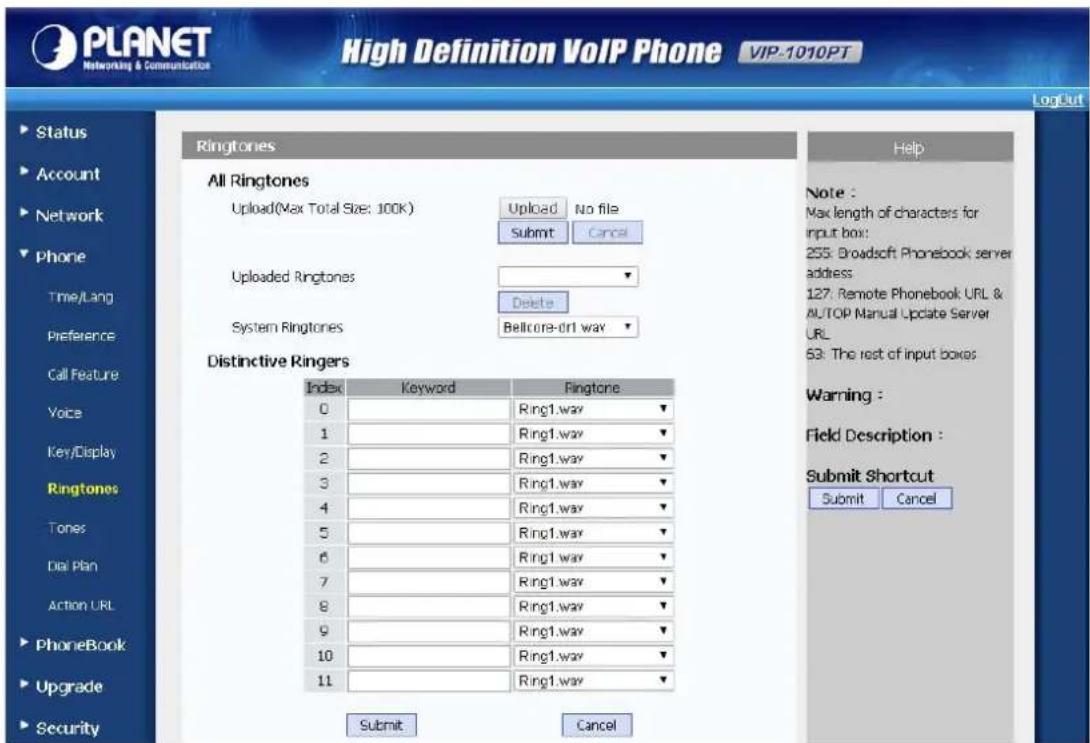Open the Call Feature page
The image size is (1090, 743).
(x=83, y=375)
